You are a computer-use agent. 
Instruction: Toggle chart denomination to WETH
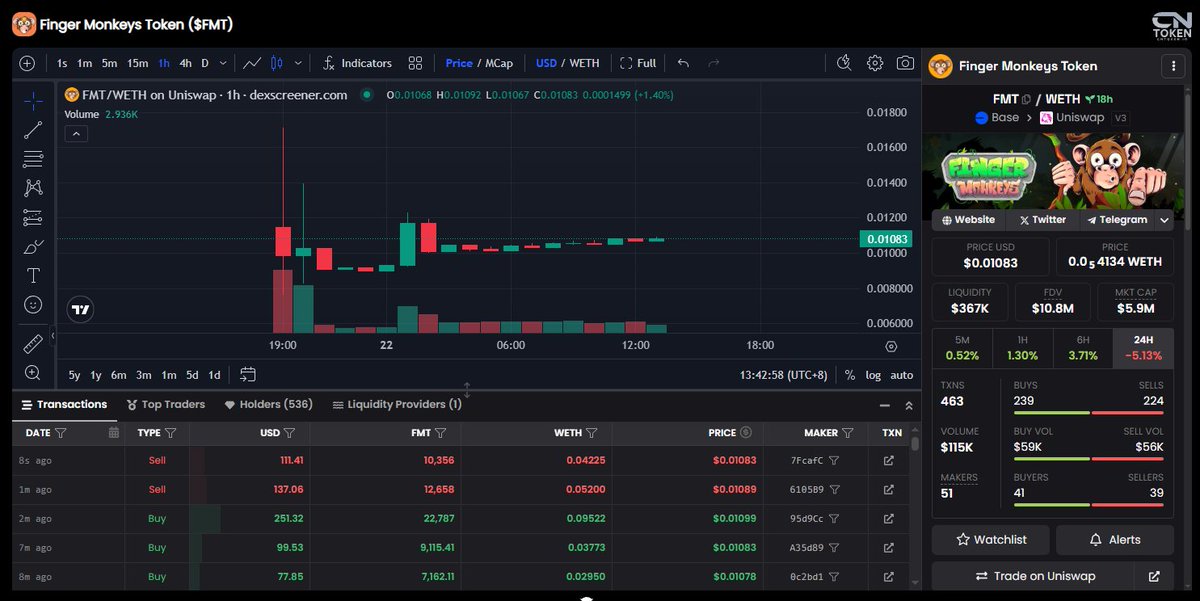click(x=584, y=63)
